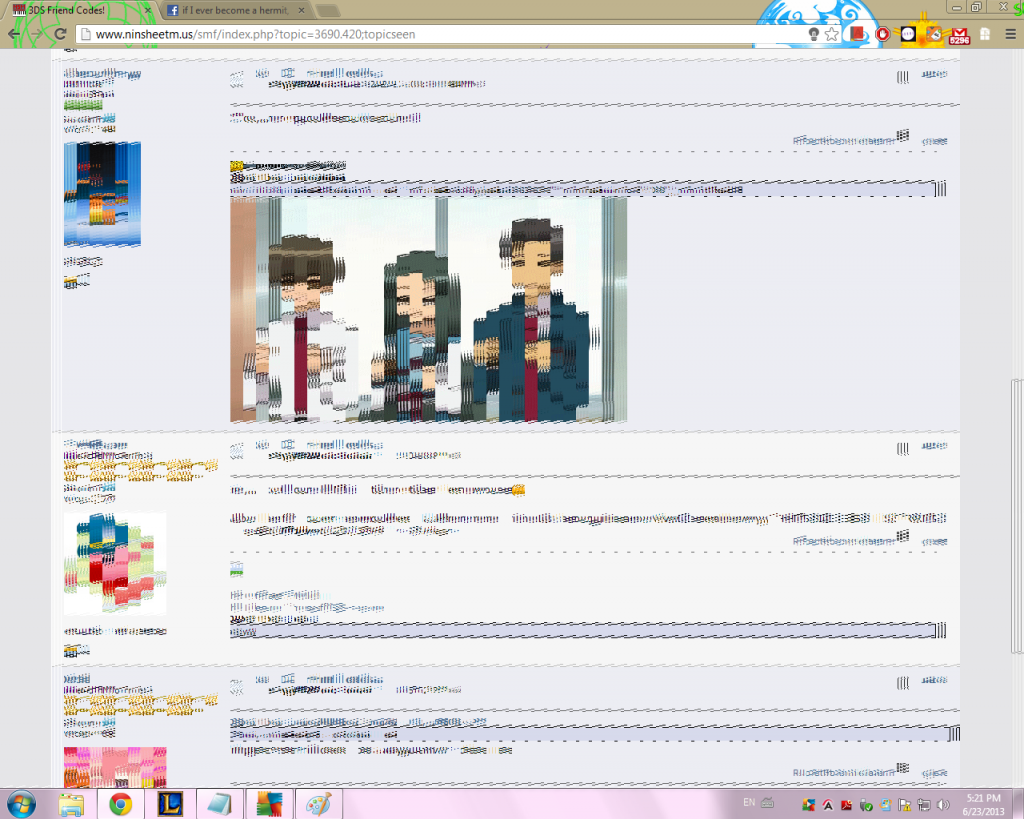The image size is (1024, 819).
Task: Bookmark this page with the star
Action: click(831, 34)
